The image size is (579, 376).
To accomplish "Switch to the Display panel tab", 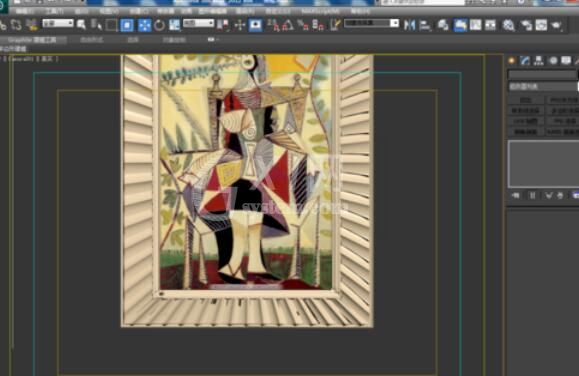I will click(566, 61).
